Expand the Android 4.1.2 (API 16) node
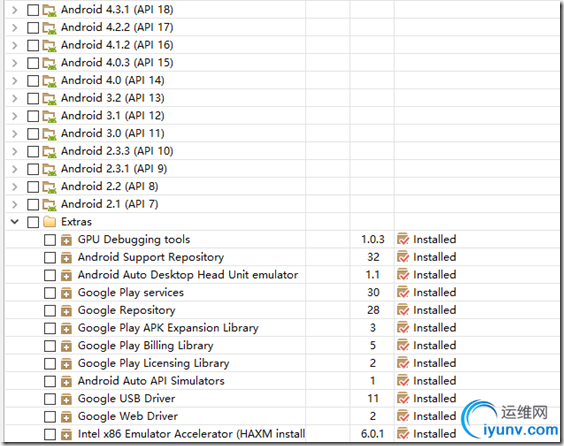The width and height of the screenshot is (564, 446). (14, 45)
